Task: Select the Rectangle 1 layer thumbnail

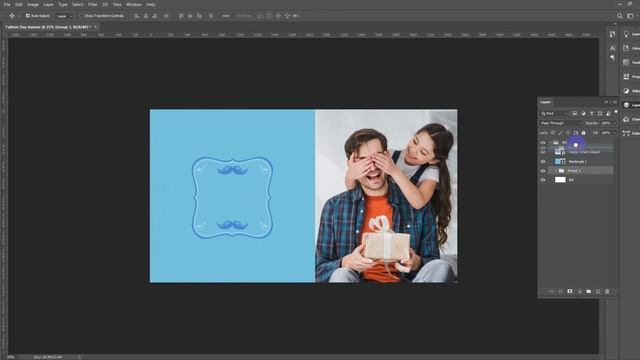Action: tap(558, 162)
